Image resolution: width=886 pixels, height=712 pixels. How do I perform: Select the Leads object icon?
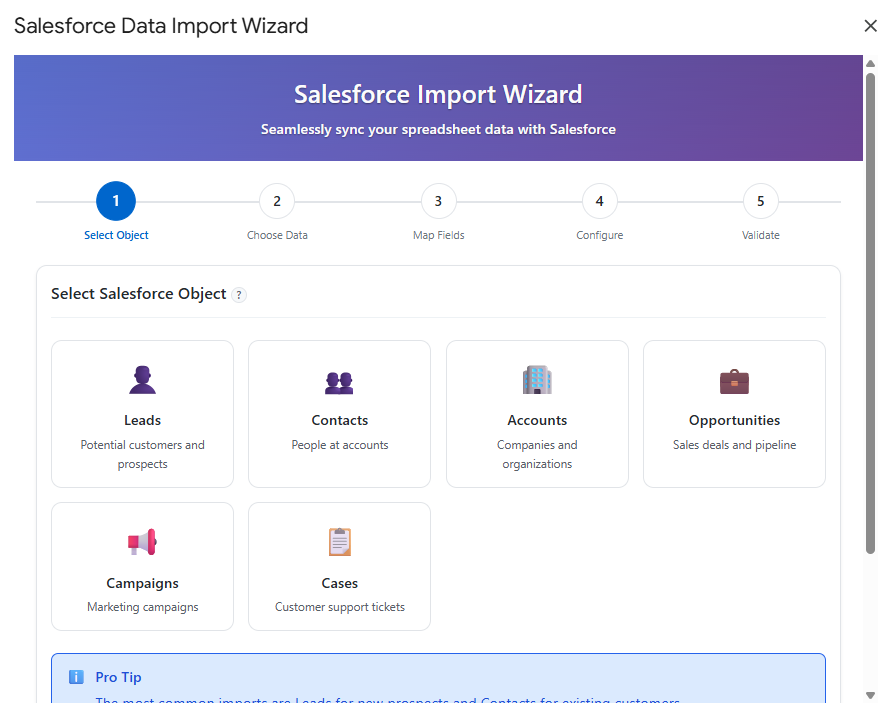(x=142, y=379)
